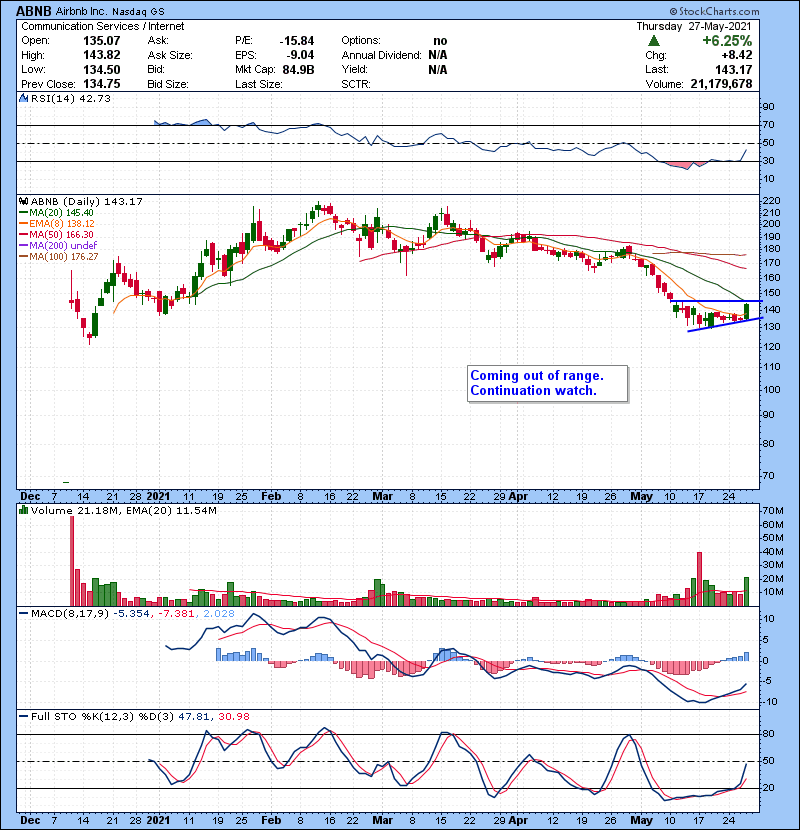800x830 pixels.
Task: Click the MA(200) undef legend entry
Action: [x=58, y=245]
